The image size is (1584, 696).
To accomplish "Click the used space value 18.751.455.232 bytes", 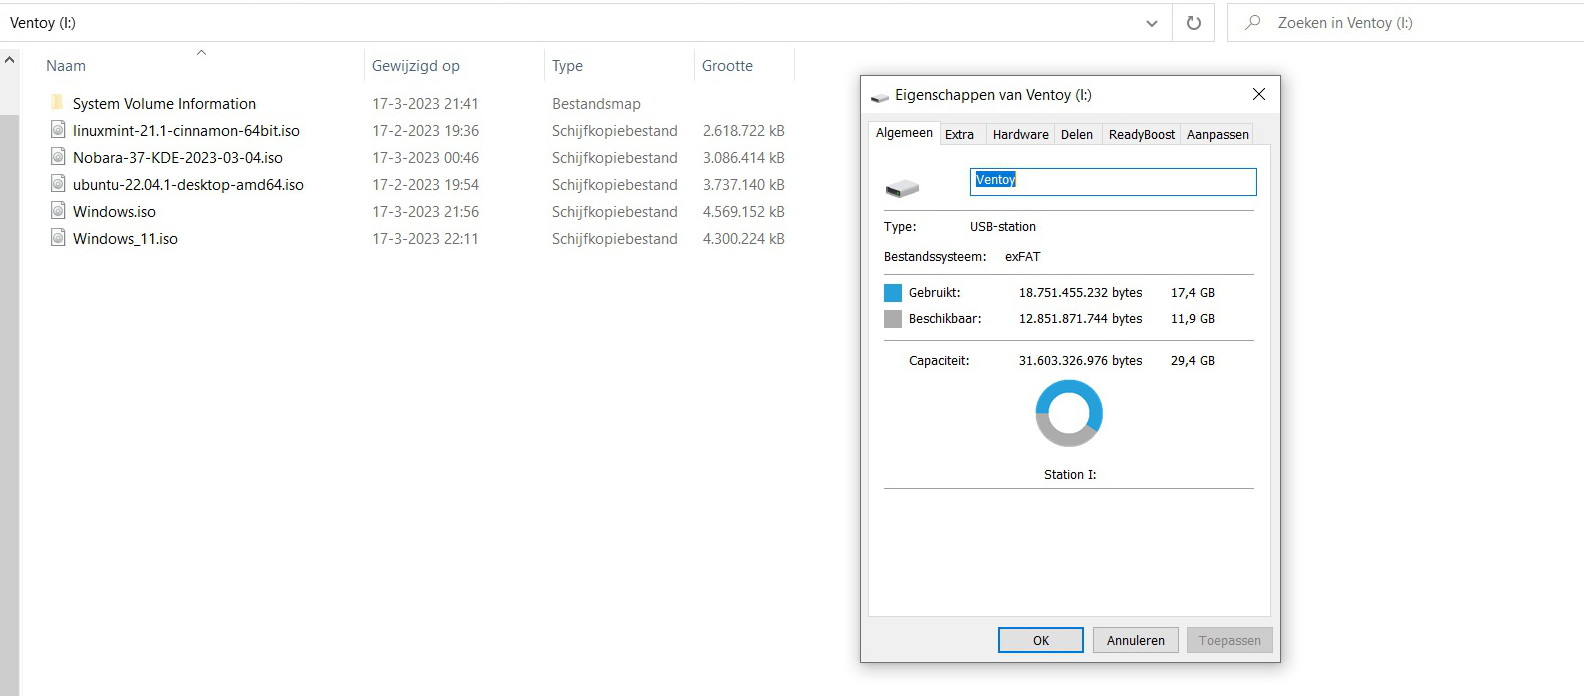I will (1081, 293).
